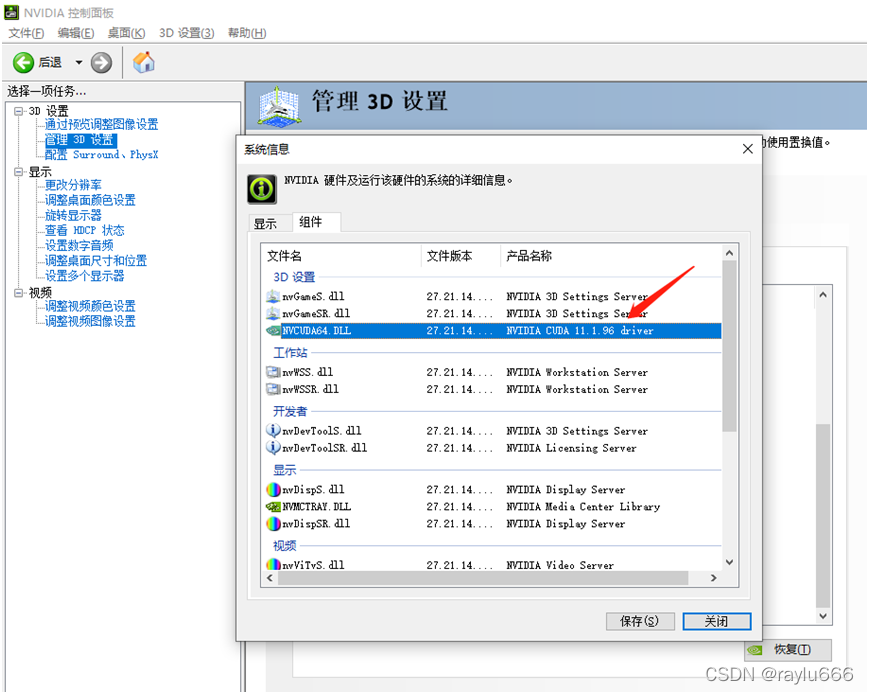Open 设置多个显示器 task
869x694 pixels.
click(x=85, y=276)
